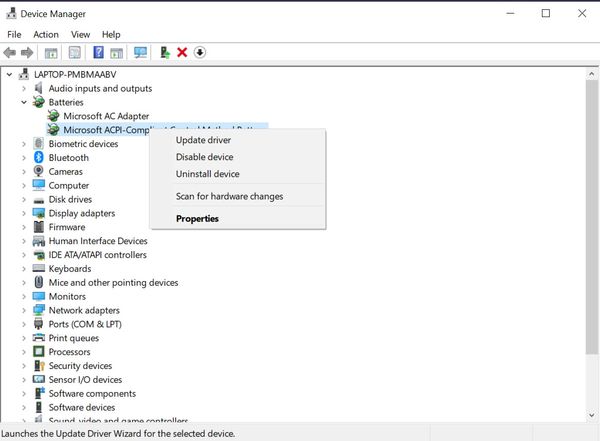Expand IDE ATA/ATAPI controllers chevron
This screenshot has width=600, height=441.
24,255
